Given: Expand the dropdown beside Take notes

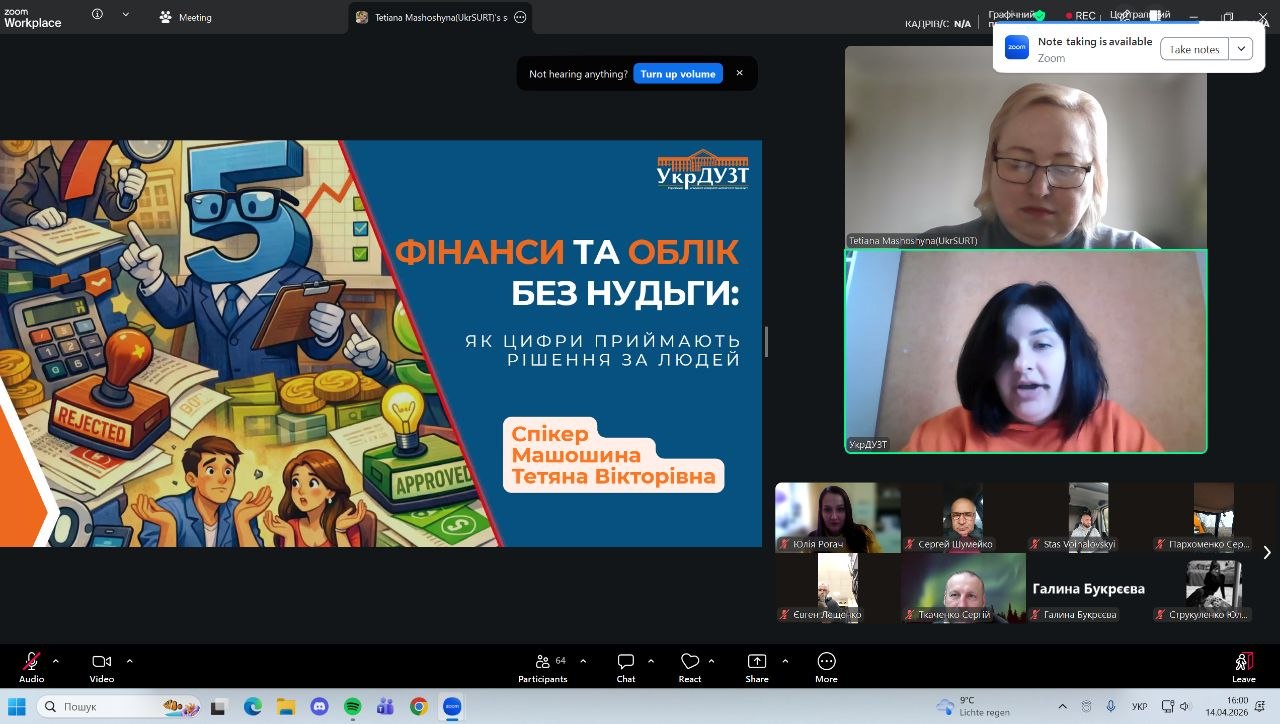Looking at the screenshot, I should pos(1241,49).
